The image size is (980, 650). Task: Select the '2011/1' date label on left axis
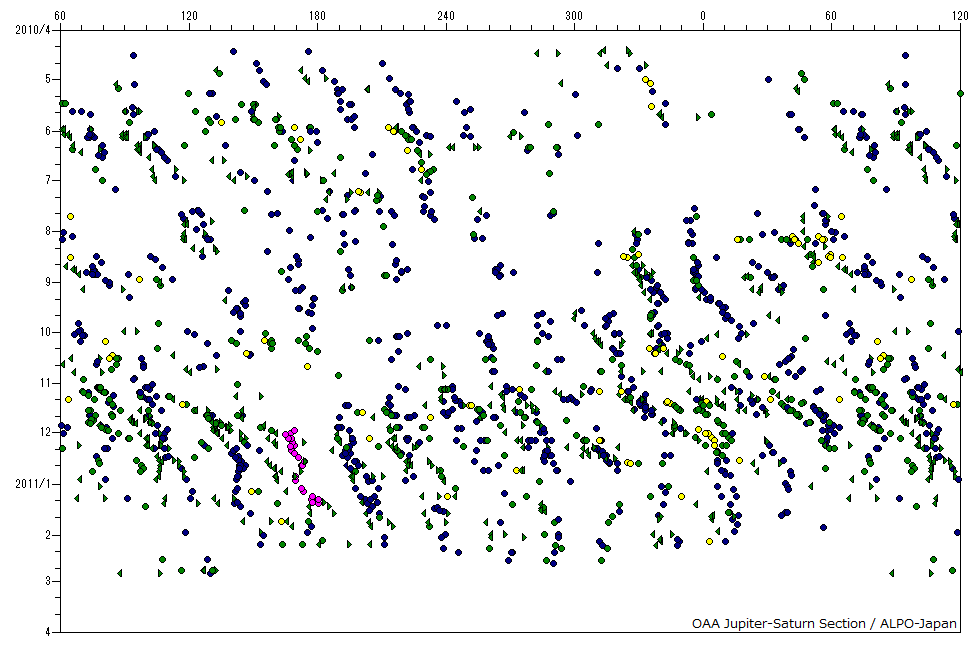32,484
